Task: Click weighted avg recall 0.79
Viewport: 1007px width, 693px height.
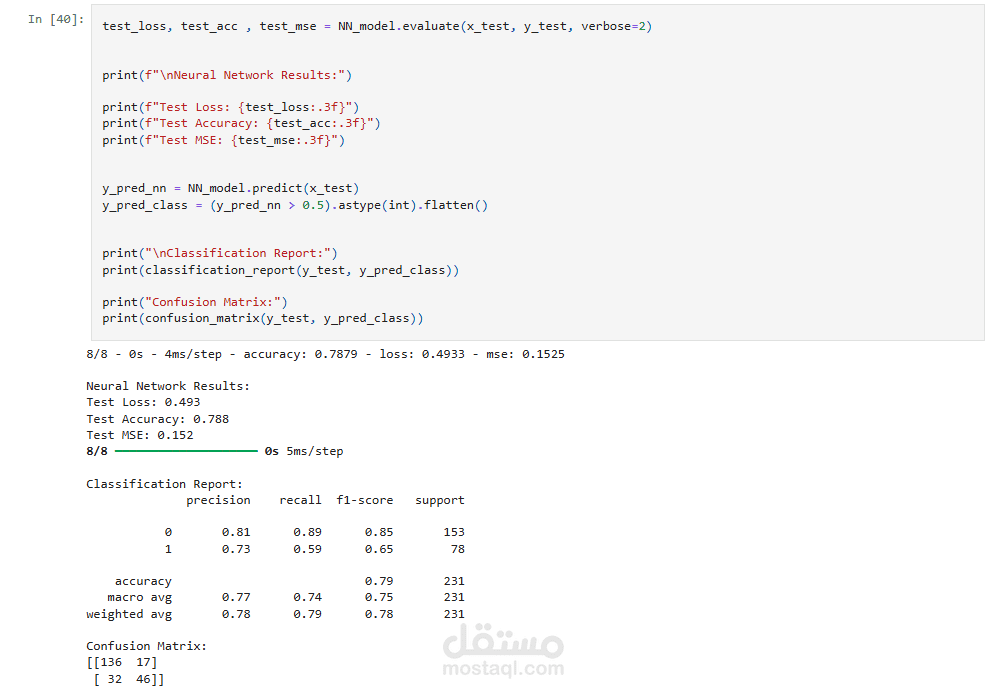Action: pos(308,614)
